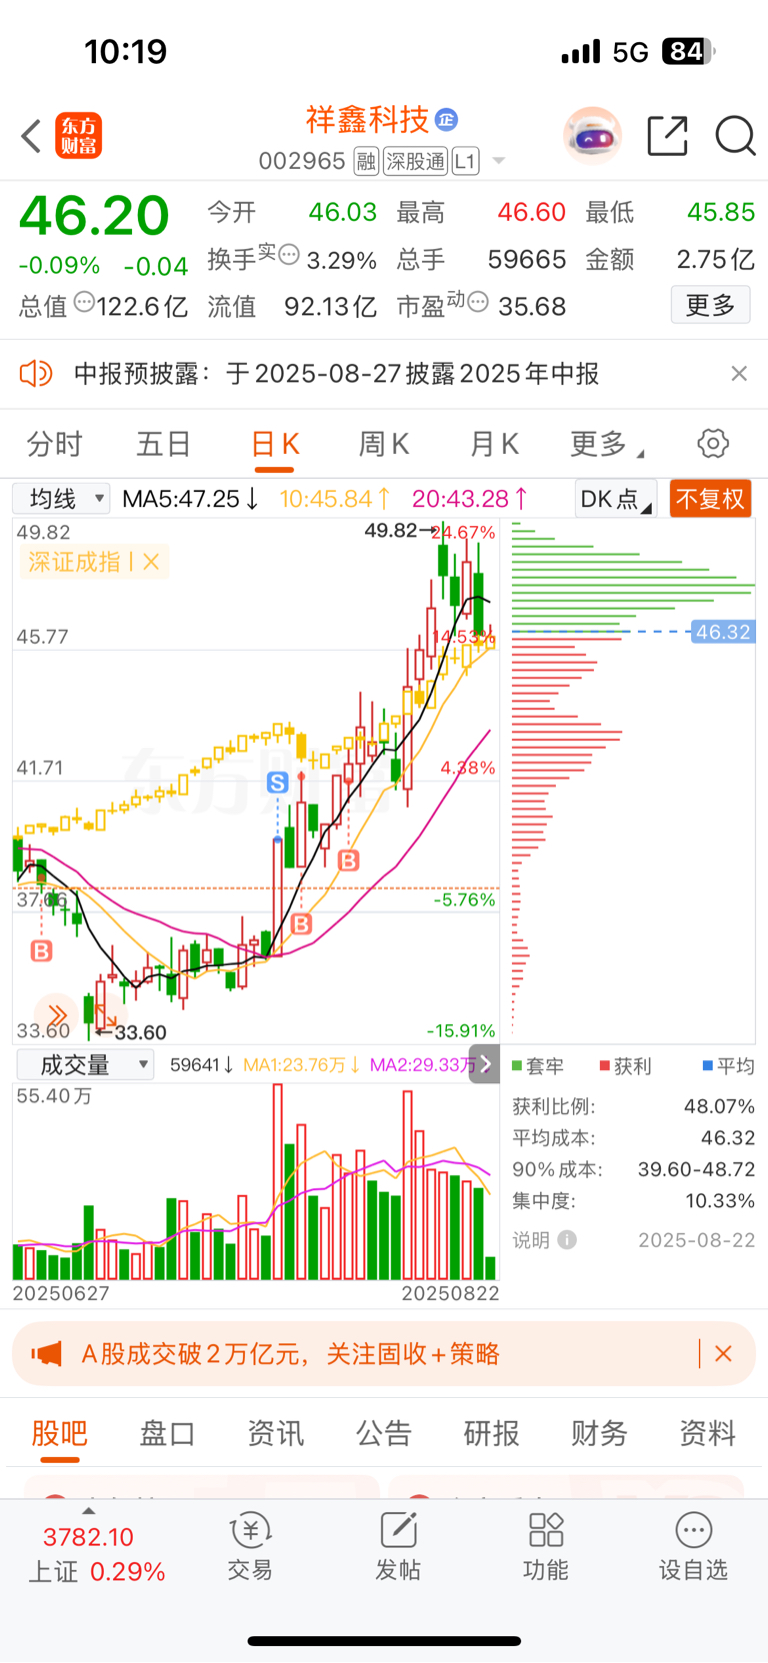Open the 成交量 indicator dropdown
768x1663 pixels.
85,1065
